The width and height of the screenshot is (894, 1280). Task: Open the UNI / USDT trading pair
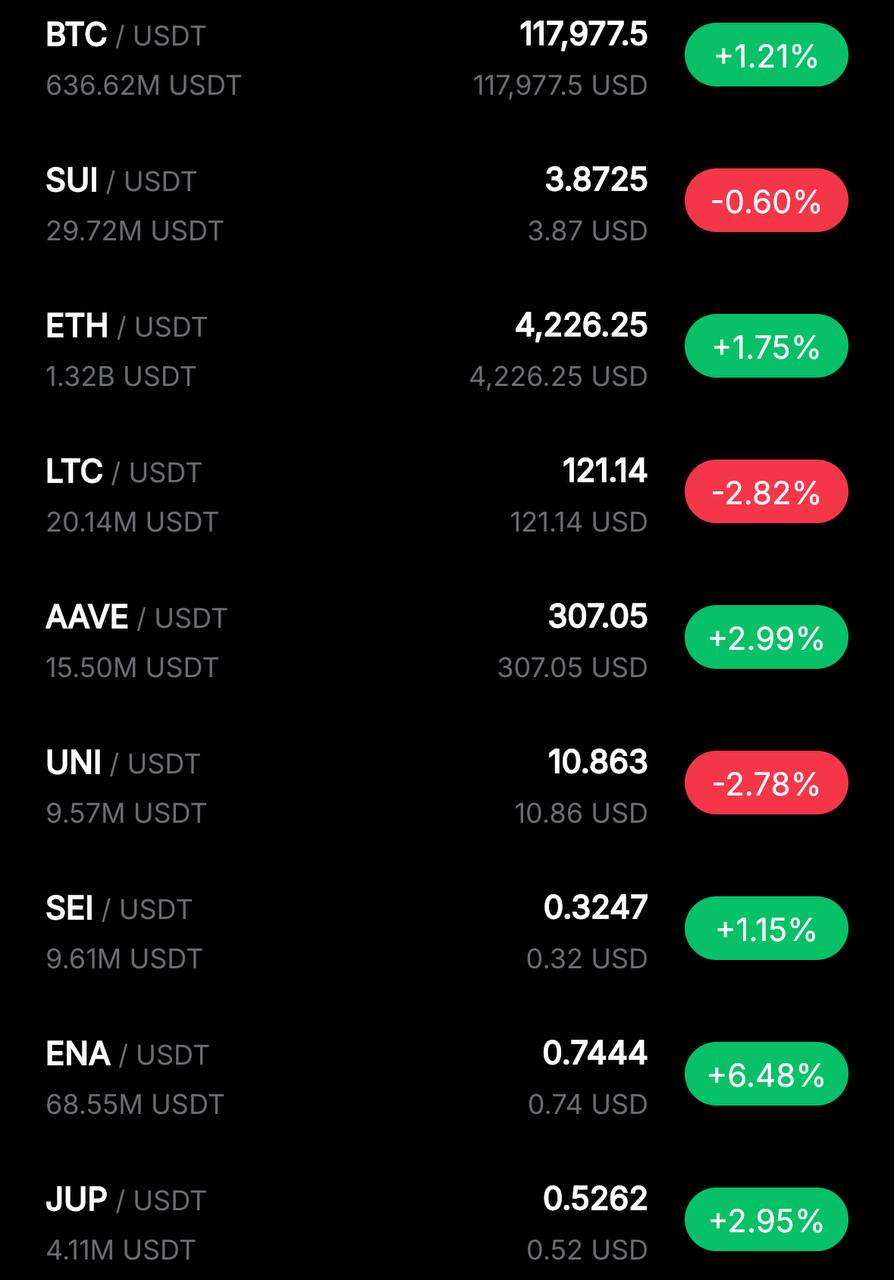pyautogui.click(x=447, y=786)
